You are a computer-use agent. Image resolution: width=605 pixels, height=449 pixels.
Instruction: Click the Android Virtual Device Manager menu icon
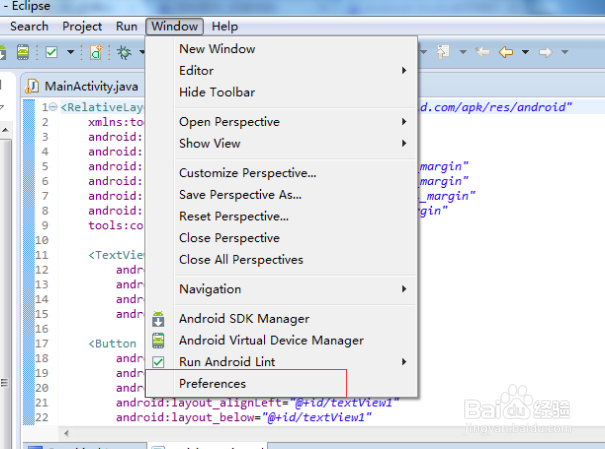pyautogui.click(x=158, y=341)
